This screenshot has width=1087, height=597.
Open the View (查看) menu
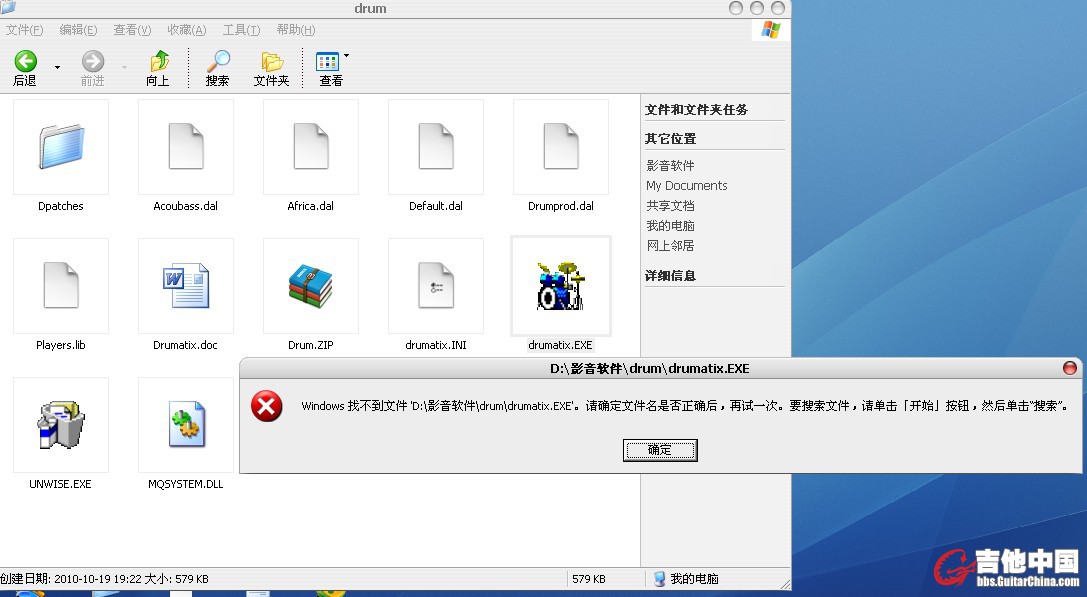[132, 30]
